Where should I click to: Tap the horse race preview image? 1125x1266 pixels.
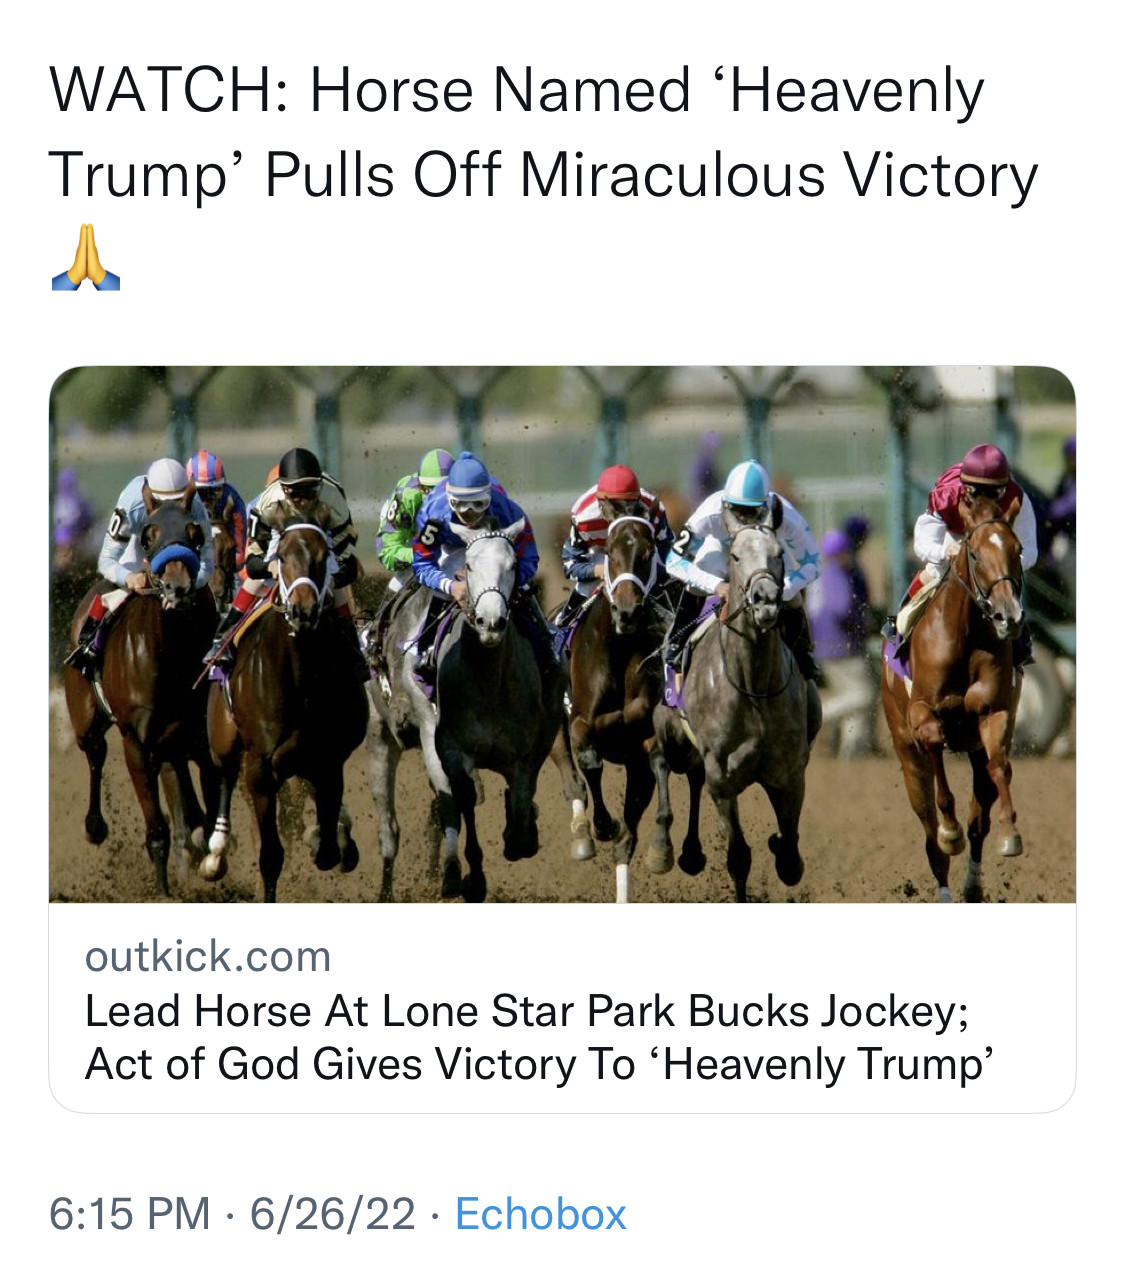(x=562, y=634)
